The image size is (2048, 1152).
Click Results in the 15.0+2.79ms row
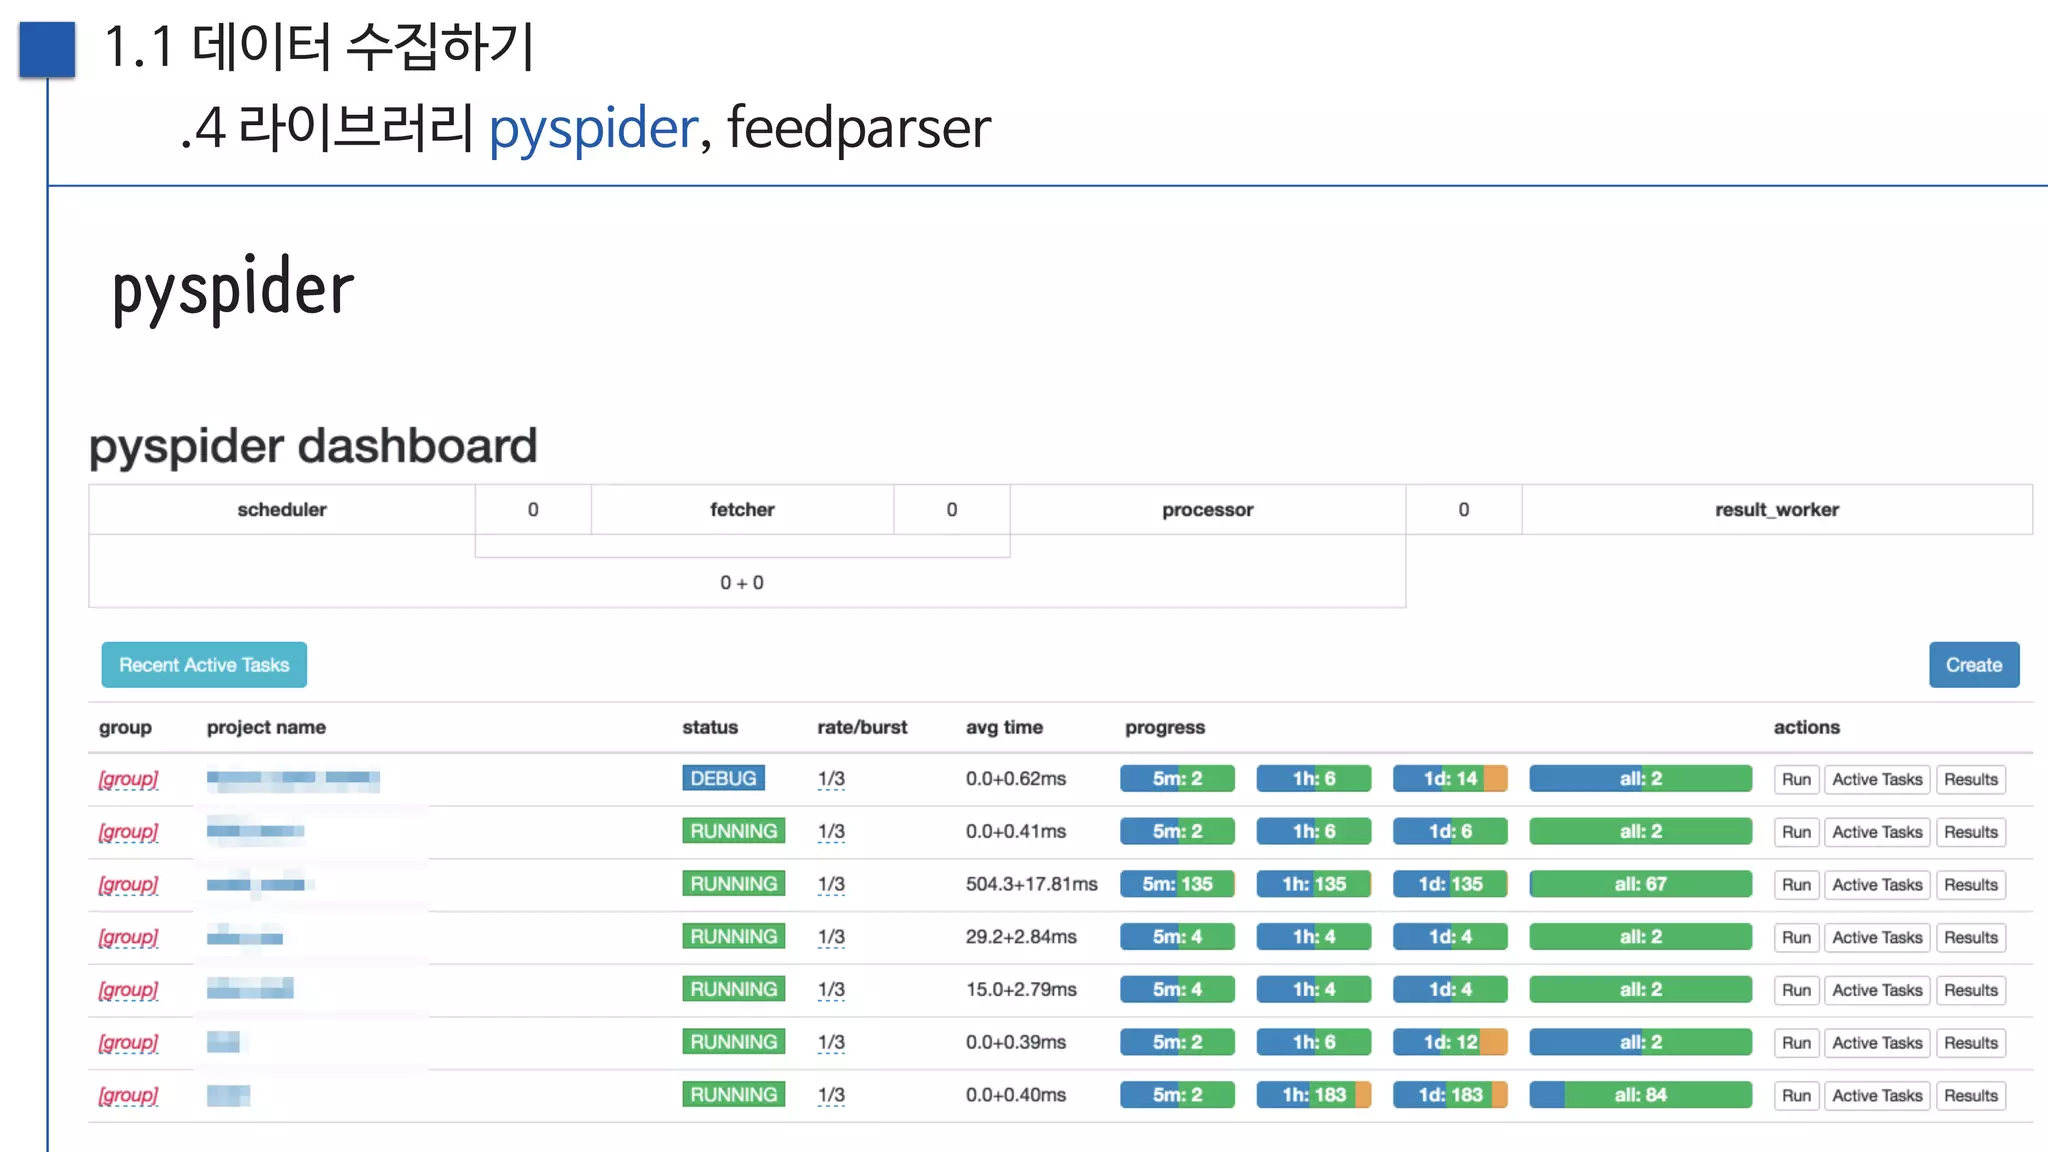click(1970, 990)
